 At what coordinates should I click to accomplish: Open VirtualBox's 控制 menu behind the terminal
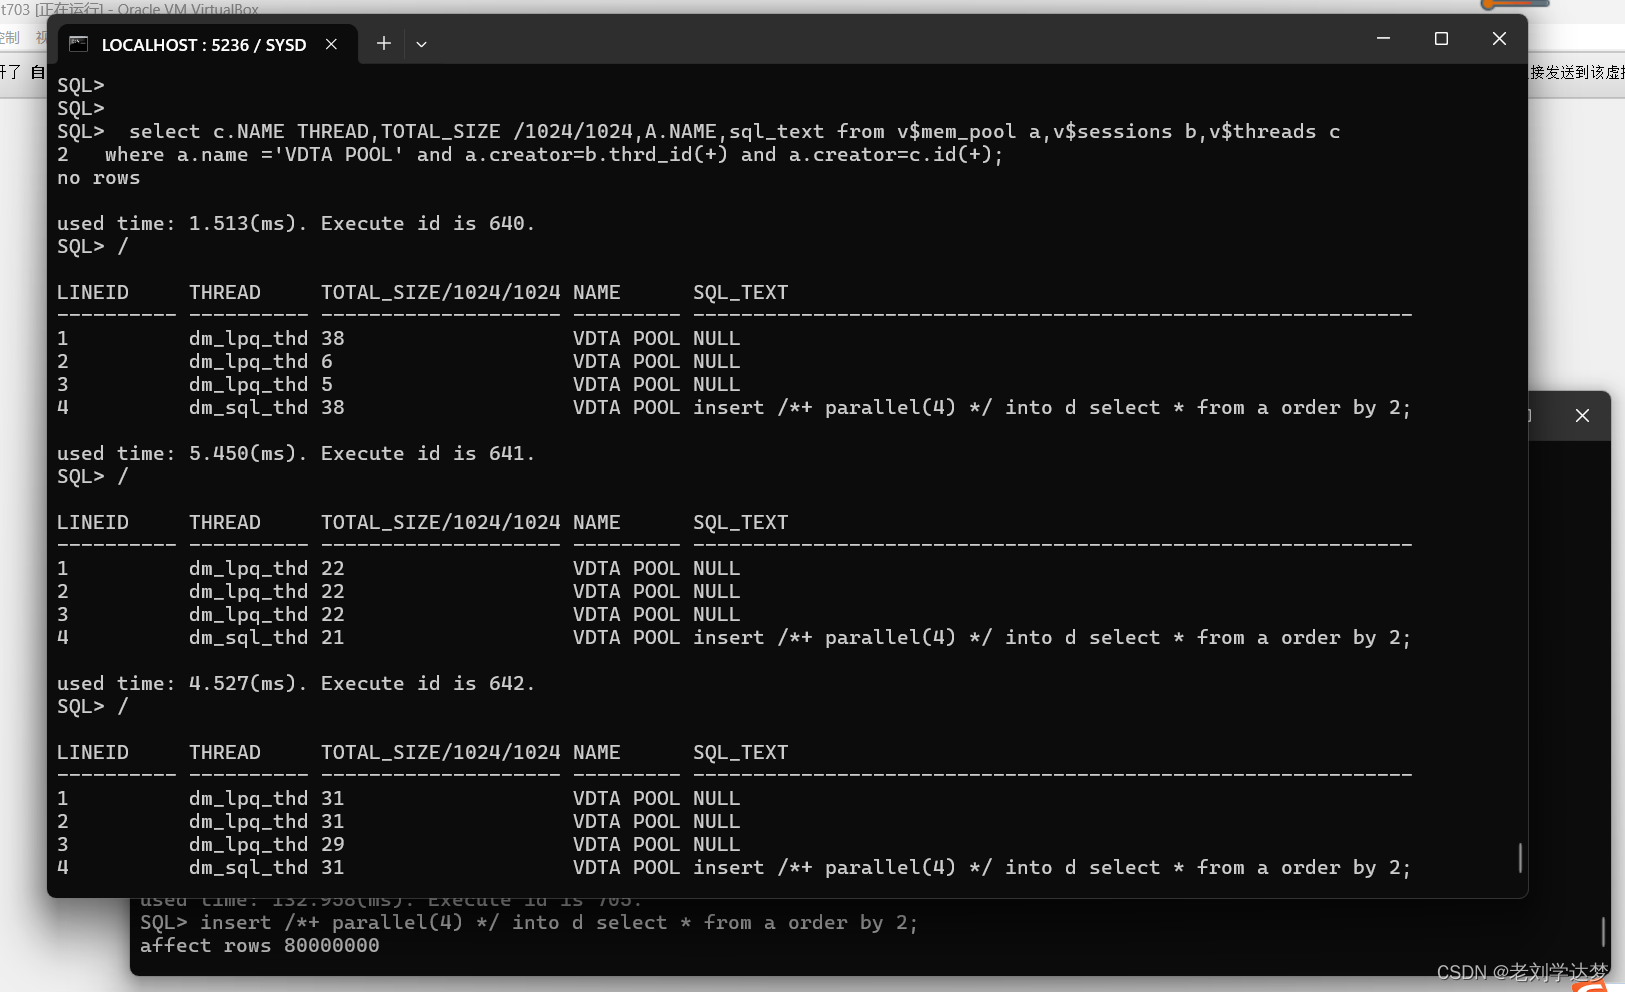tap(10, 37)
